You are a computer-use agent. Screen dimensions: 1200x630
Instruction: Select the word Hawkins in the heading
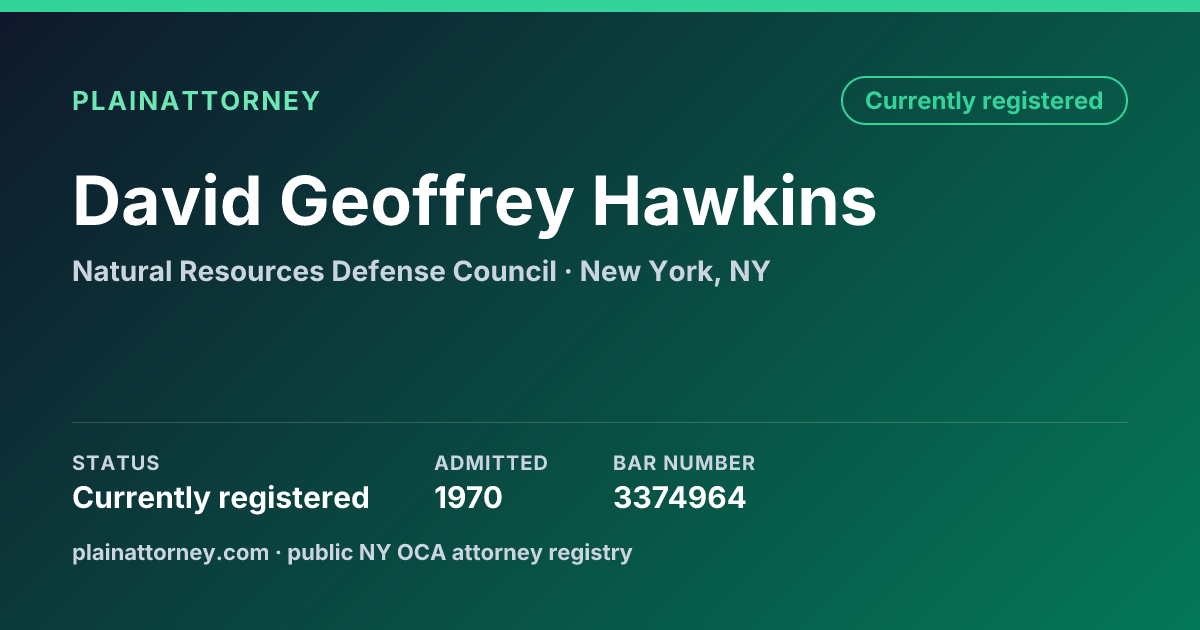point(734,200)
